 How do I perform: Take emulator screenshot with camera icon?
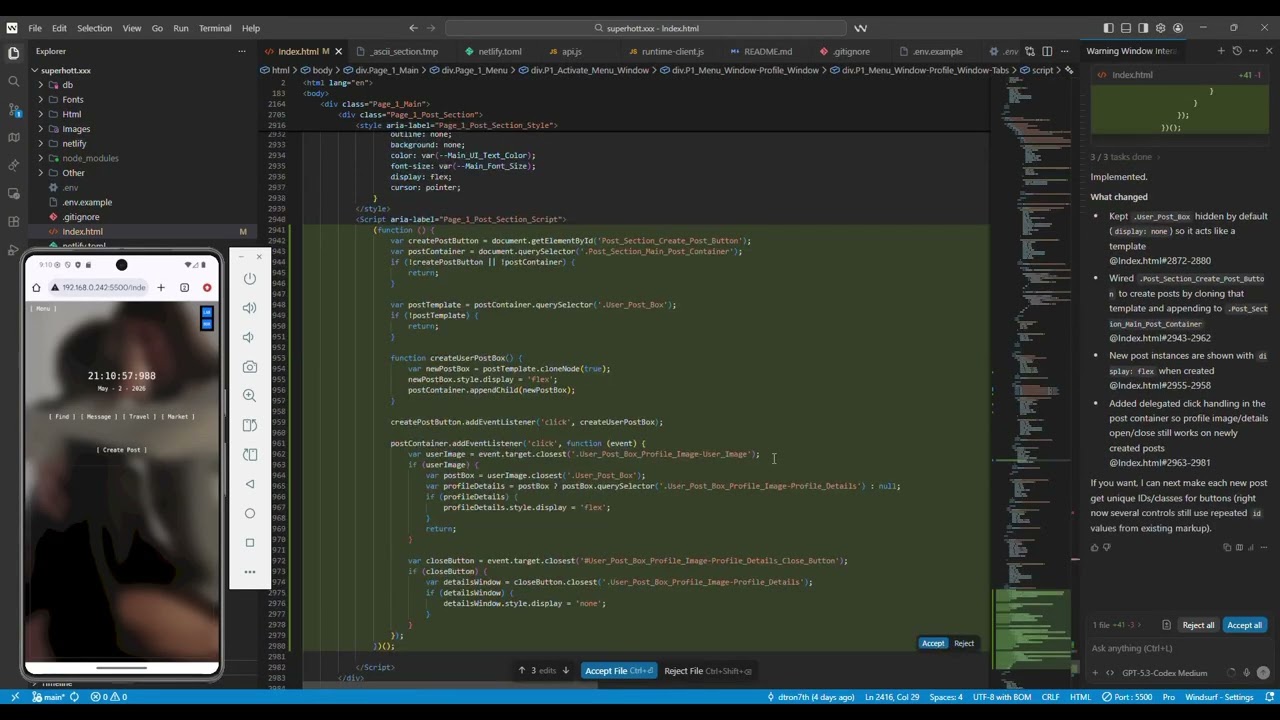250,367
